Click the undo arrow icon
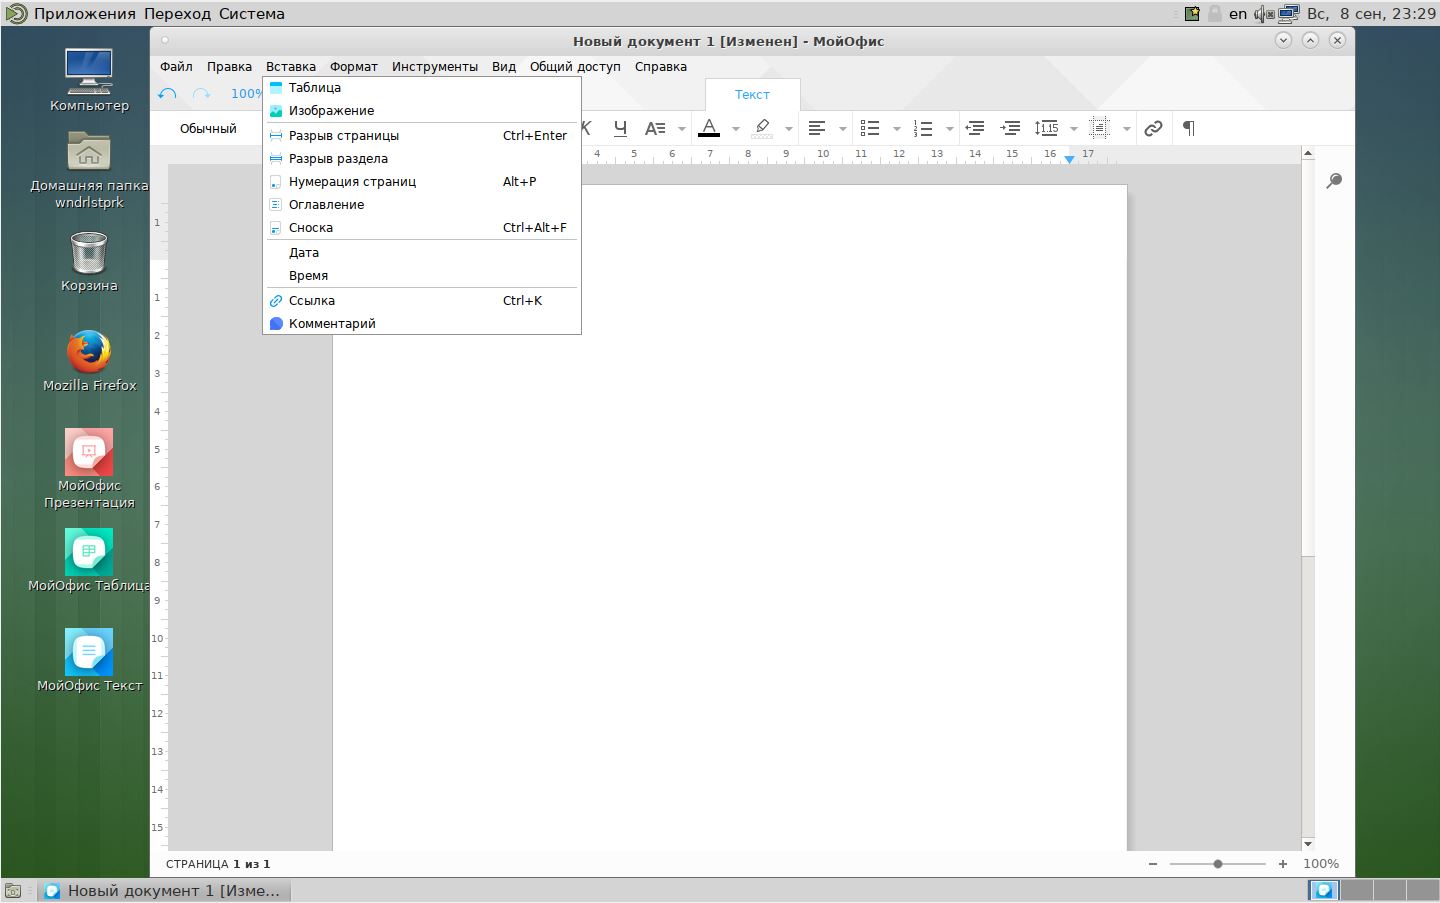 point(167,94)
